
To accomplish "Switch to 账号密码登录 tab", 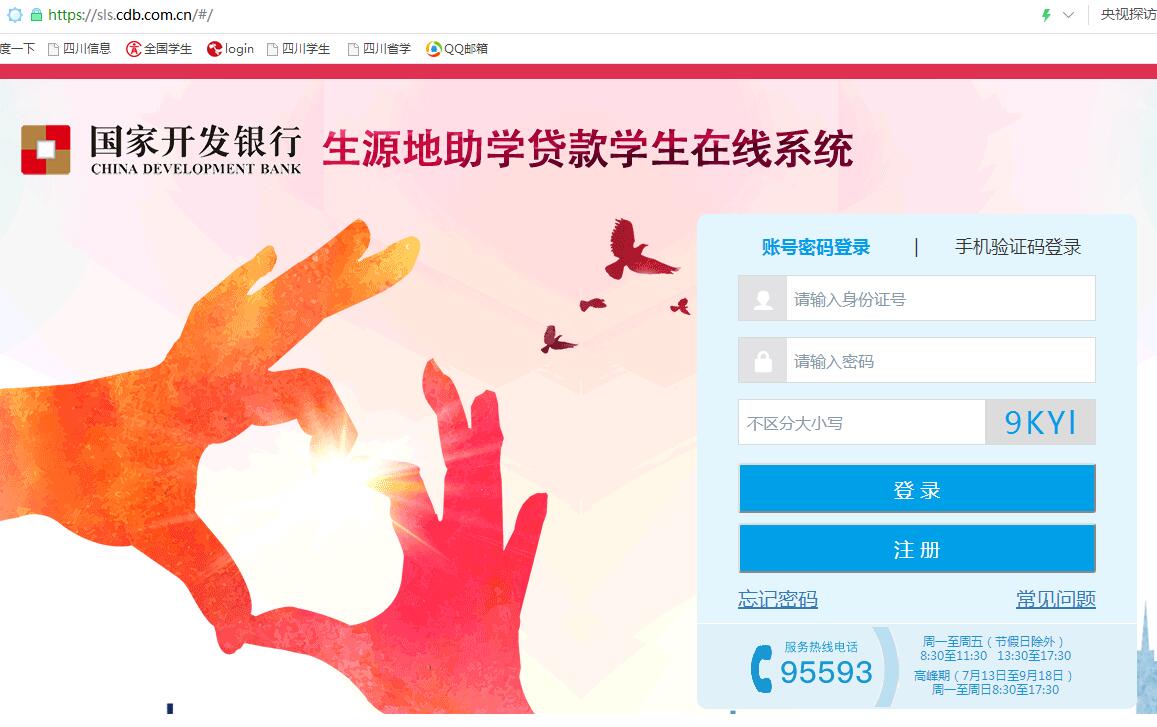I will (x=815, y=247).
